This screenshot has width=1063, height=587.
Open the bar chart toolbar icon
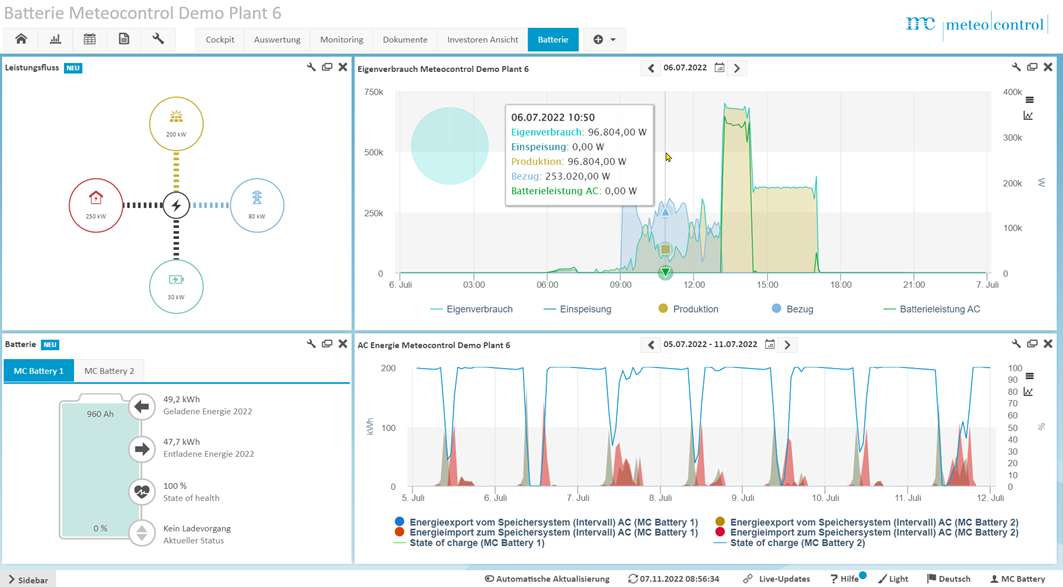(x=56, y=39)
